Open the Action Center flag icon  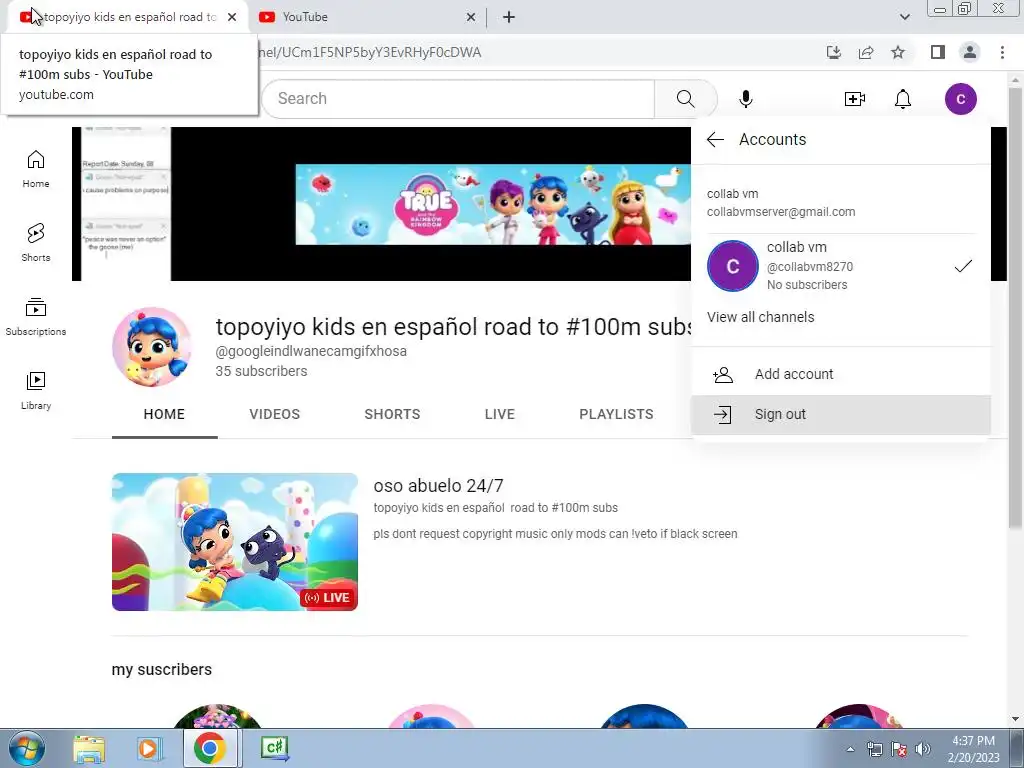click(899, 749)
